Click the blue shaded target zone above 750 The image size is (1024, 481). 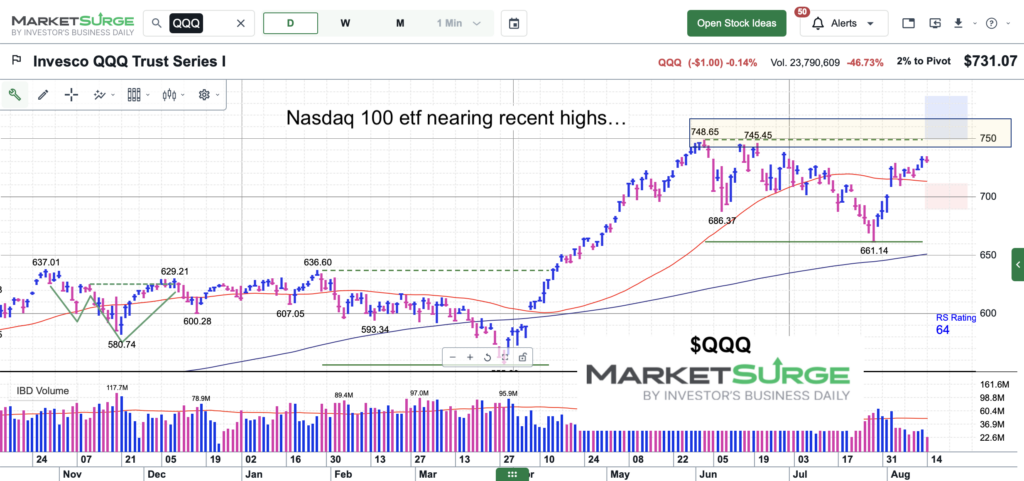coord(946,117)
